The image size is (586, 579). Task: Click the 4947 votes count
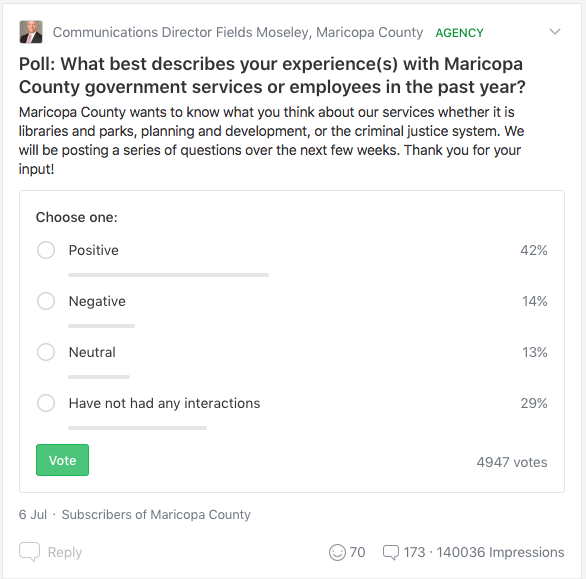(512, 462)
